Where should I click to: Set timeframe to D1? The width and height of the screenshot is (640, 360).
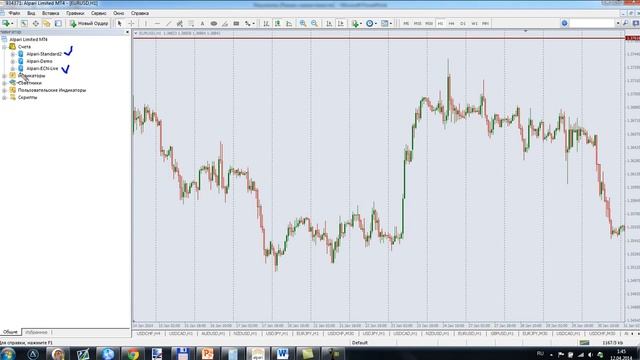tap(463, 24)
